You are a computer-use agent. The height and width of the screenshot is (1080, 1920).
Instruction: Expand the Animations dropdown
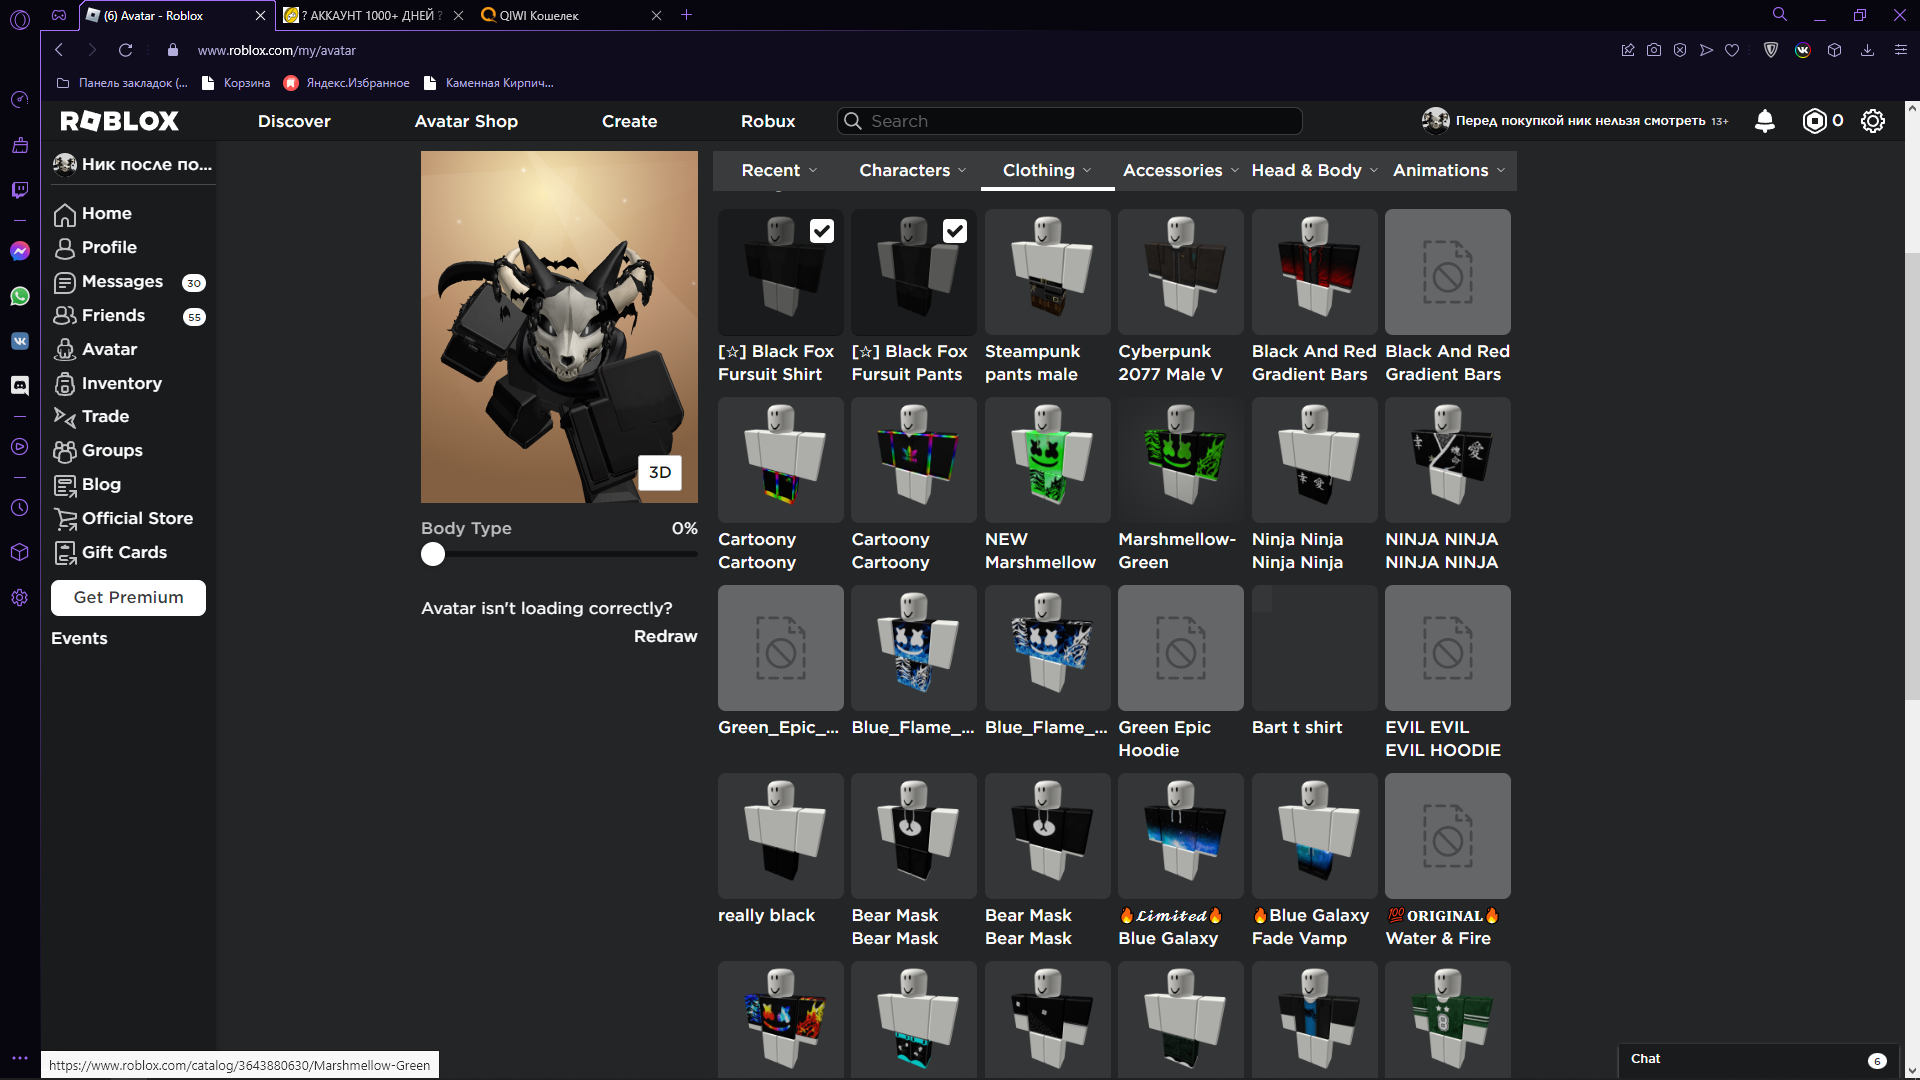coord(1449,171)
